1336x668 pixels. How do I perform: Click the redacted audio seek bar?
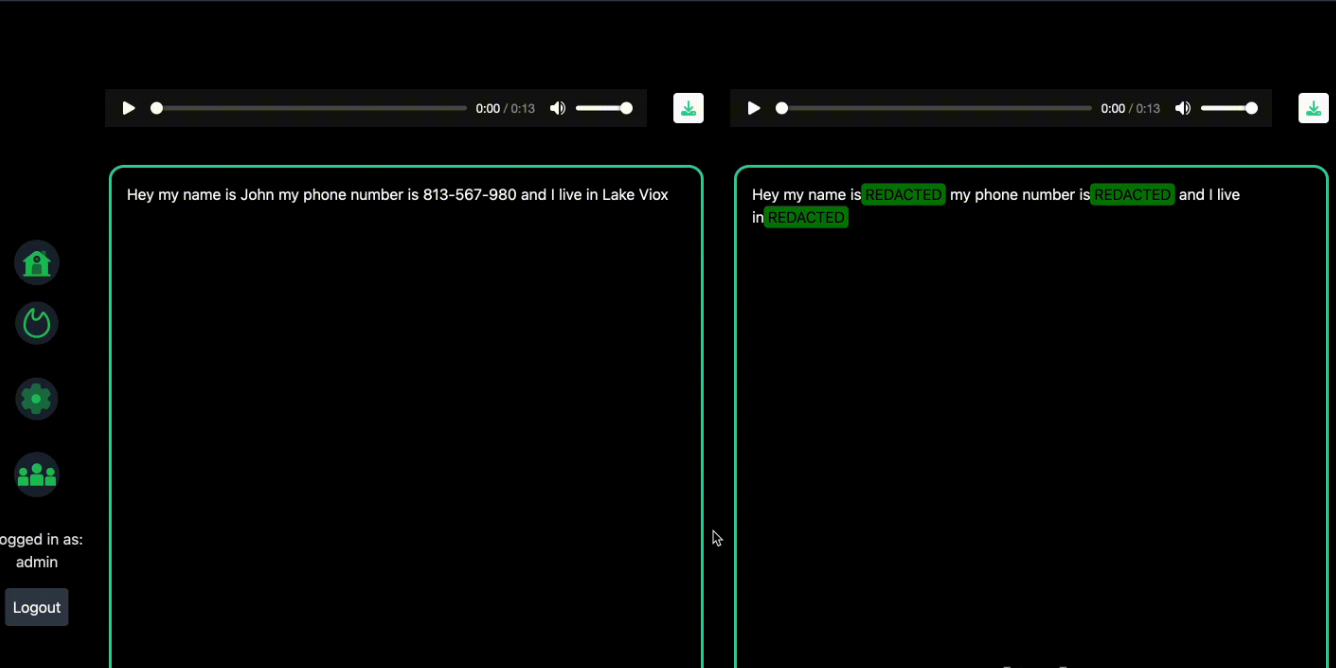click(935, 108)
